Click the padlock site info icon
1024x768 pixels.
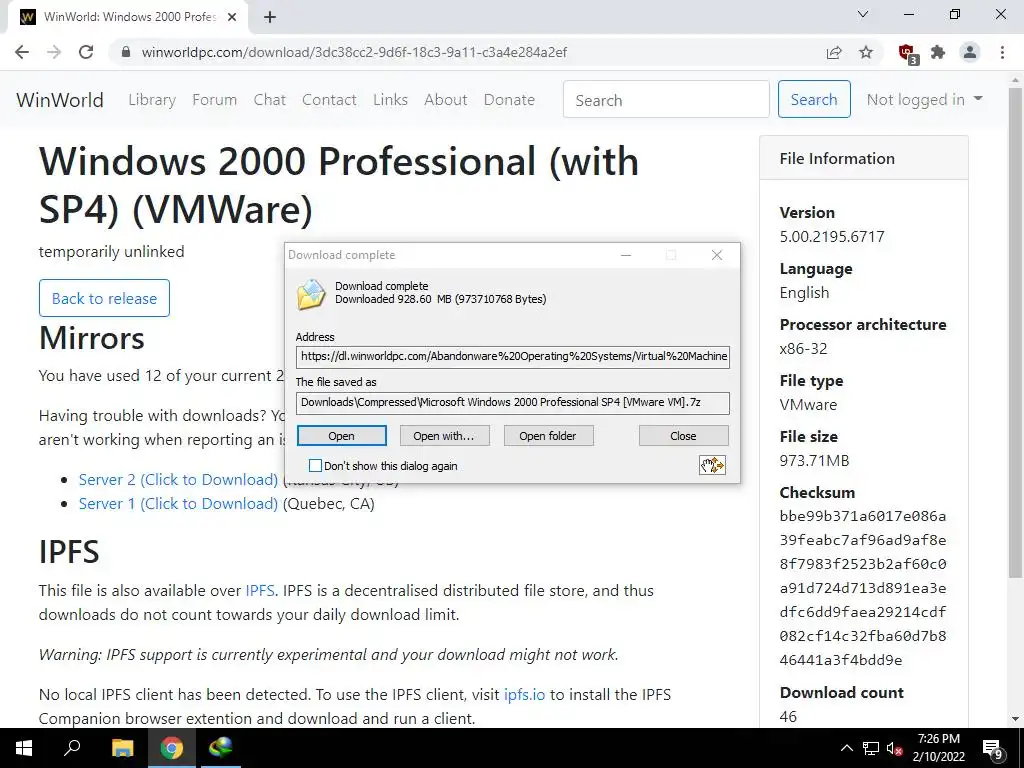pos(126,52)
